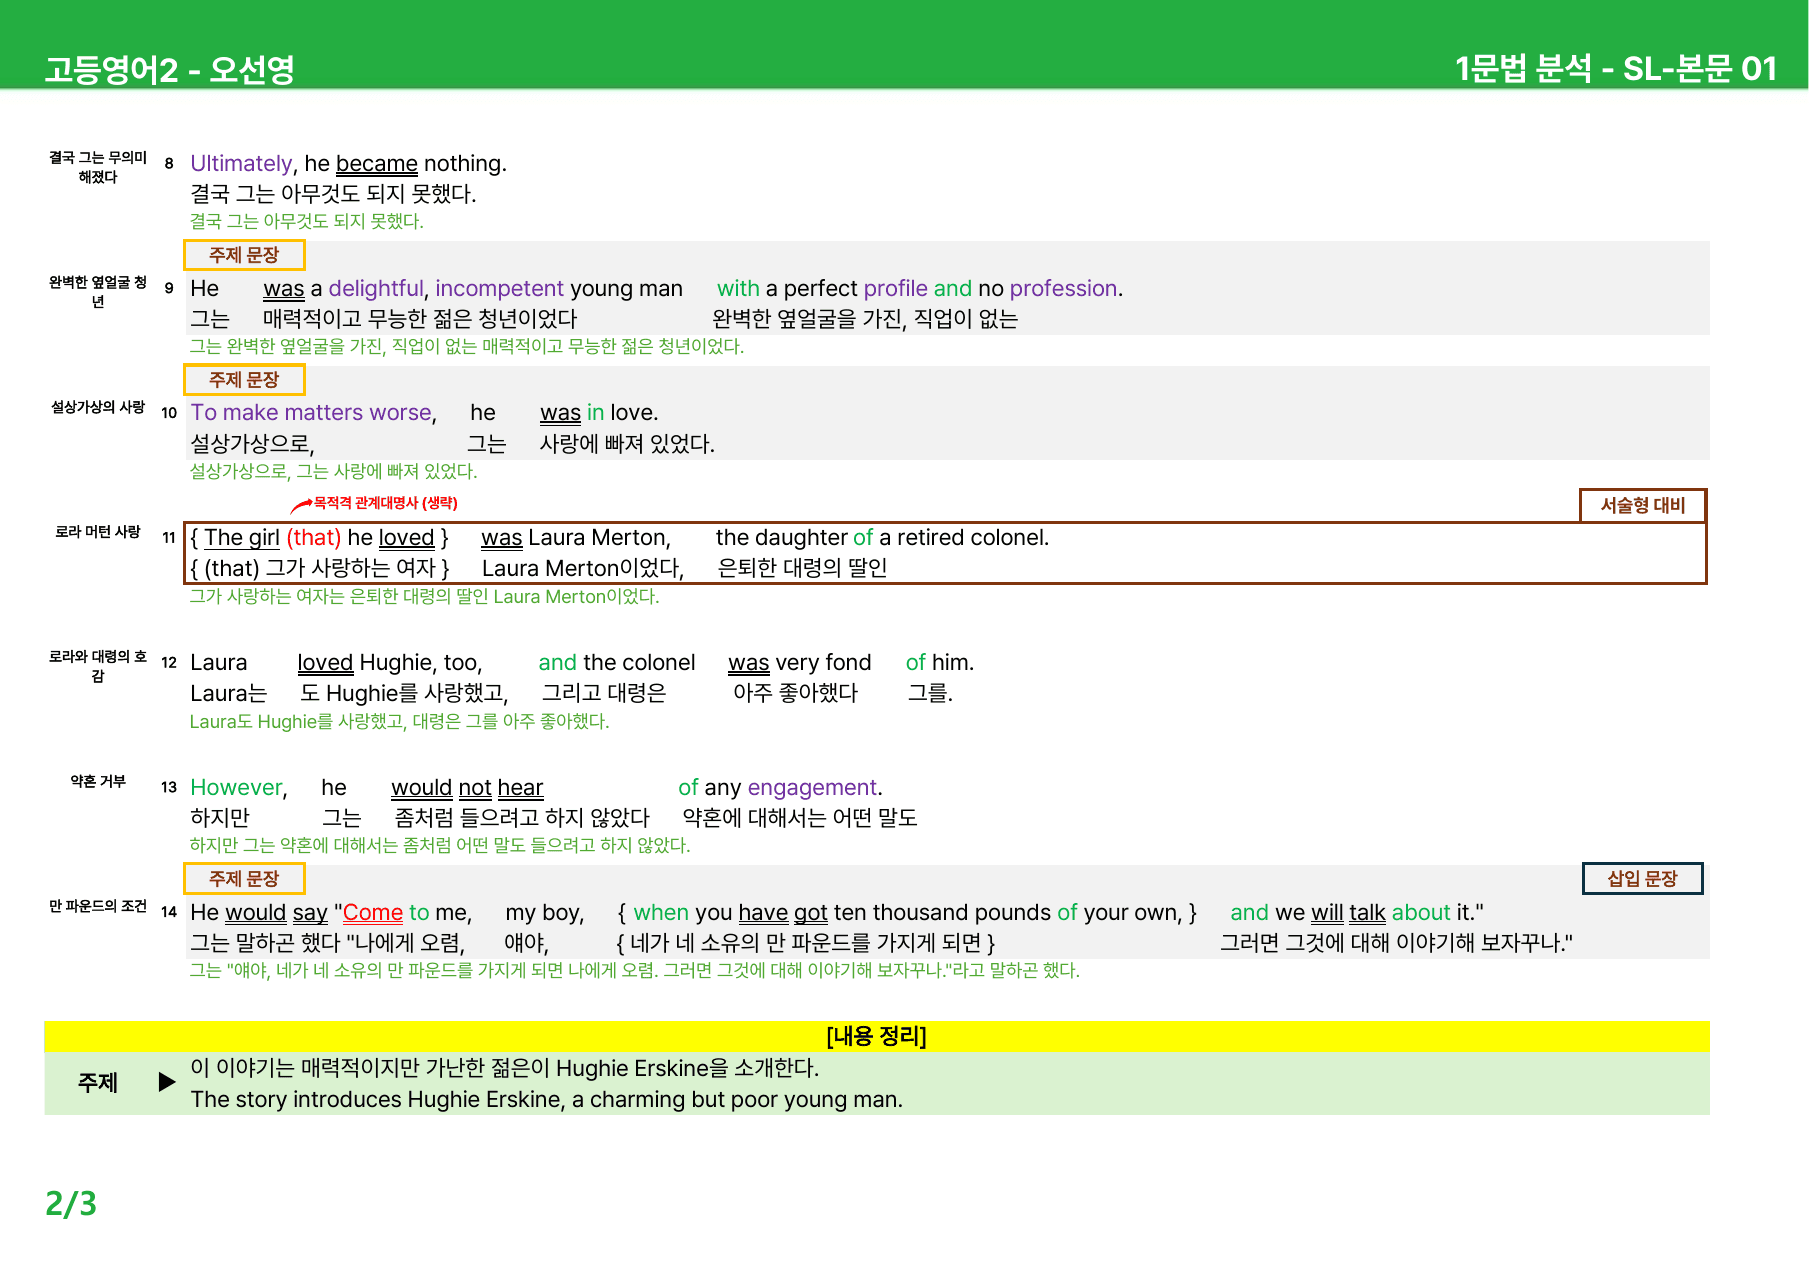
Task: Click the yellow 내용 정리 header bar
Action: coord(877,1036)
